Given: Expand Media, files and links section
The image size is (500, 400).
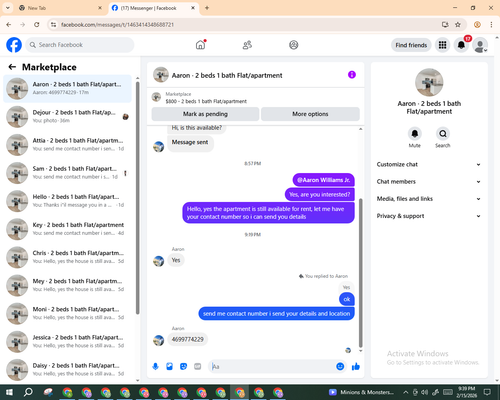Looking at the screenshot, I should click(429, 199).
